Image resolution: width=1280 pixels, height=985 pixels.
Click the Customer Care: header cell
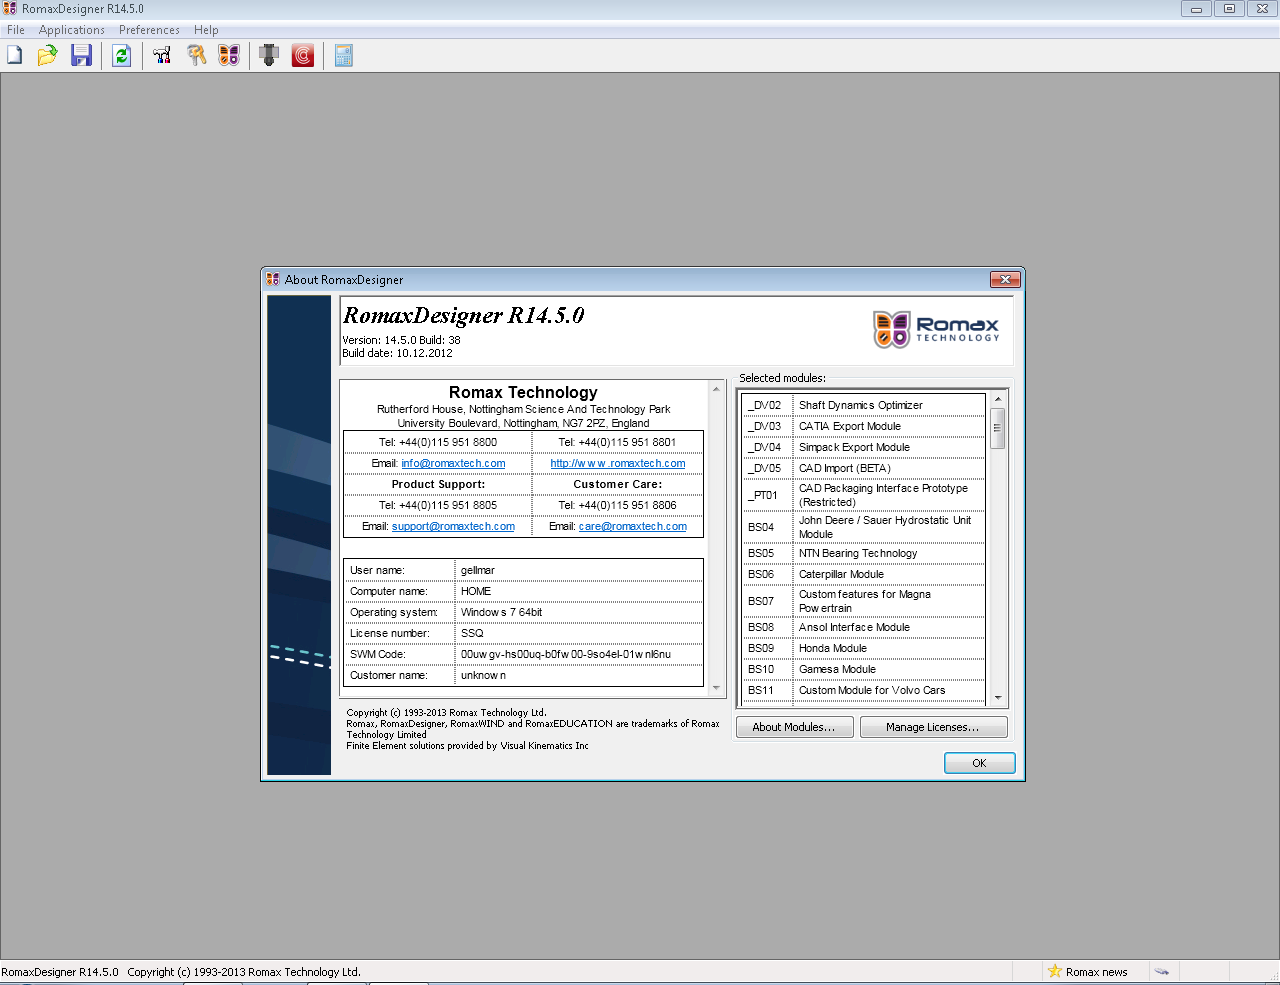coord(617,484)
